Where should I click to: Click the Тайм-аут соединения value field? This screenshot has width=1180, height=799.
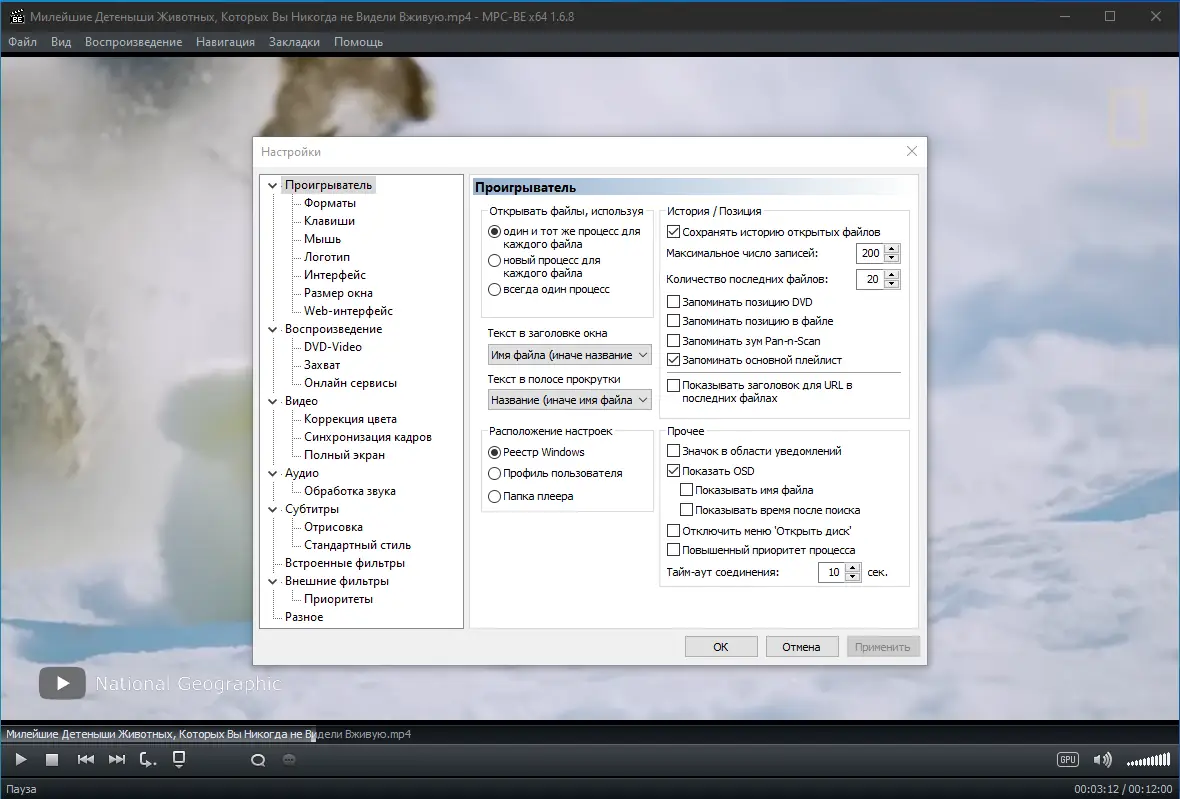point(832,573)
